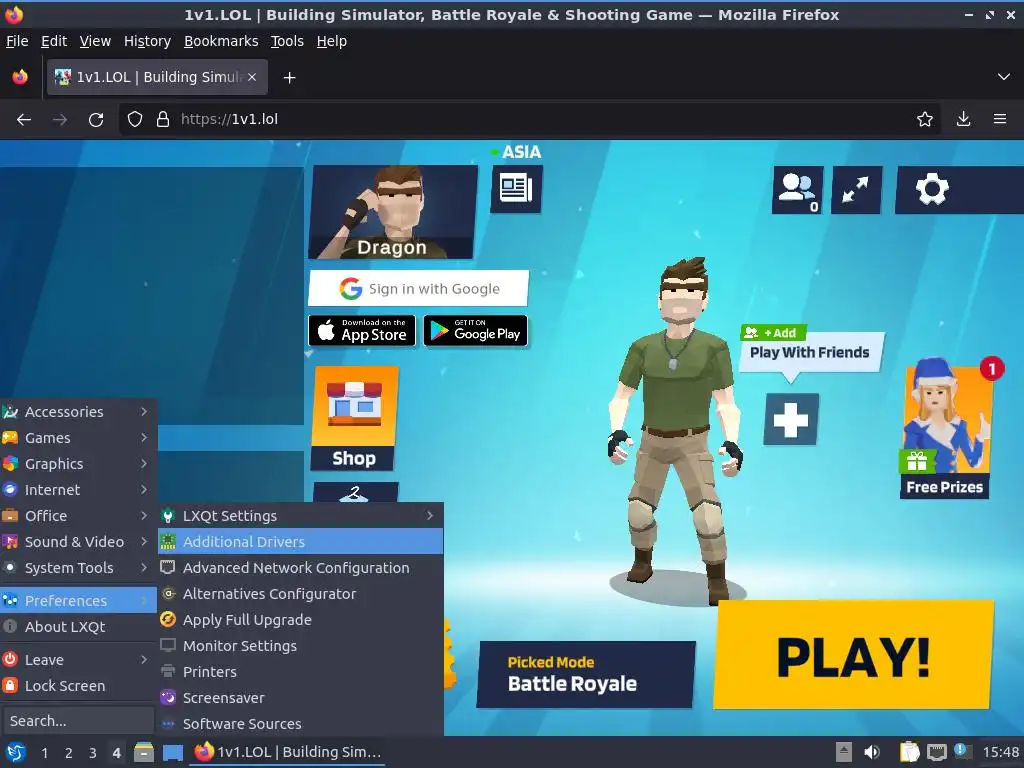Screen dimensions: 1024x768
Task: Open the Free Prizes gift tile
Action: point(945,428)
